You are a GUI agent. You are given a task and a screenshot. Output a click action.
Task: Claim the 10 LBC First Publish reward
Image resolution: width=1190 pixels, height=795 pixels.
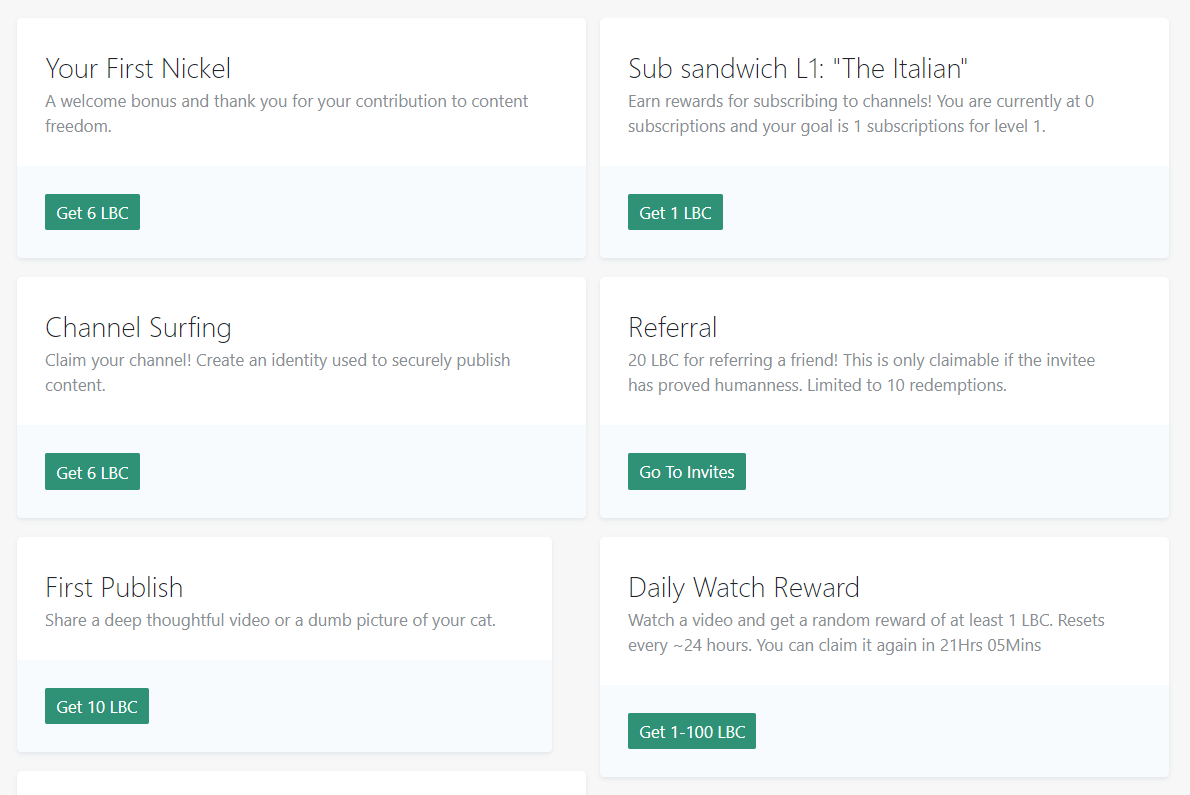[96, 705]
